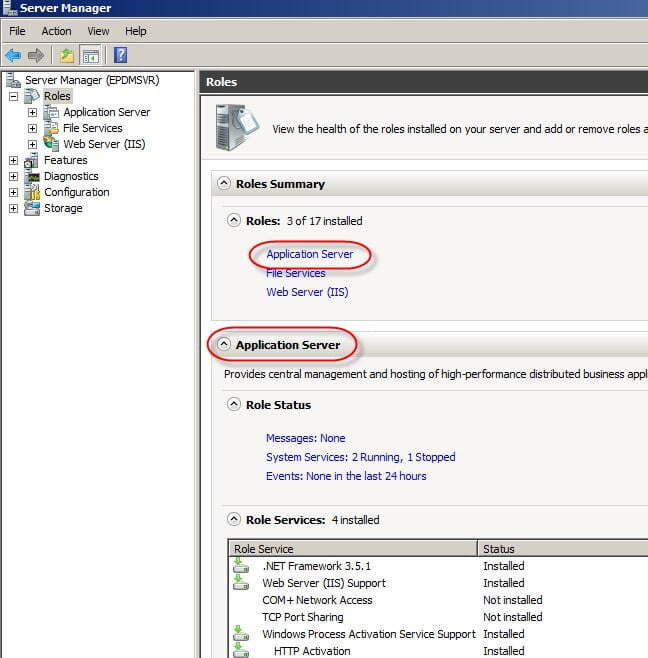Click the Show/Hide Console Tree icon
This screenshot has height=658, width=648.
(90, 55)
